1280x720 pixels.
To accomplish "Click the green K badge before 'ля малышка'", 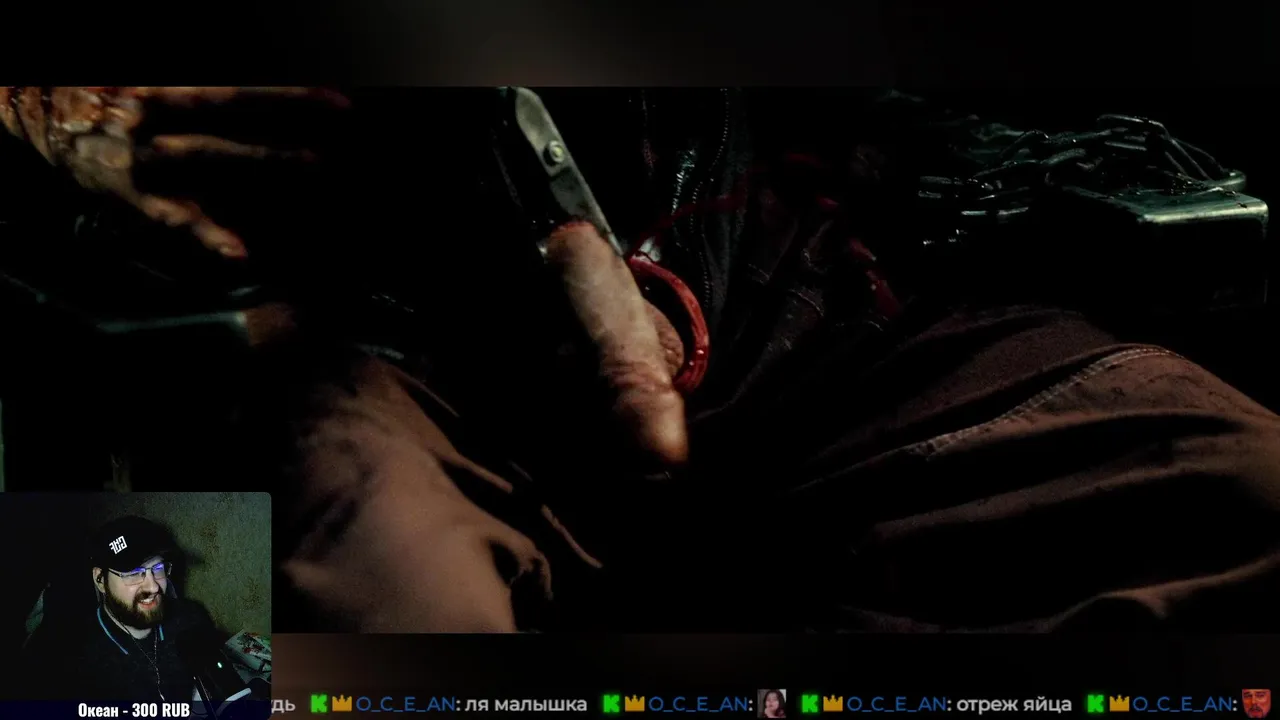I will coord(319,704).
